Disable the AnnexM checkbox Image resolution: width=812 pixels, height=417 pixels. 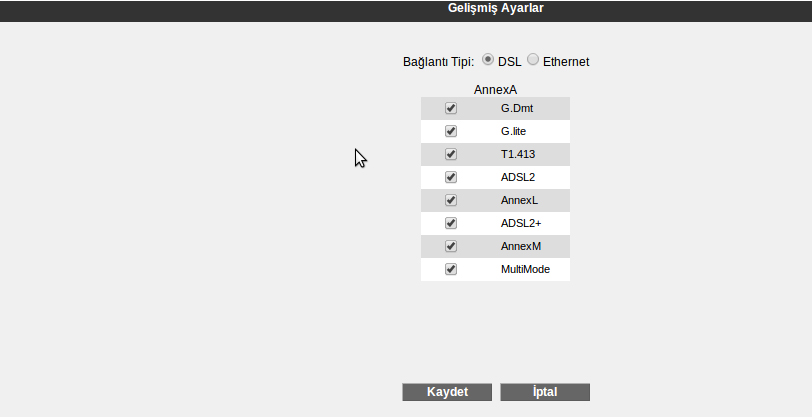451,246
